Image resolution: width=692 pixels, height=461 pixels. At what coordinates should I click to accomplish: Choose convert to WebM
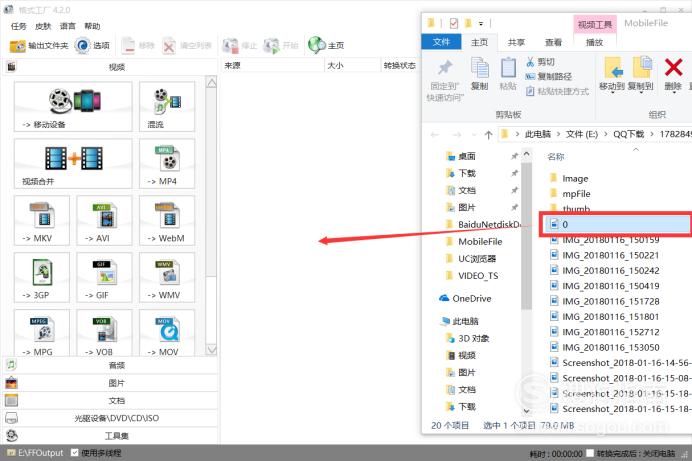tap(167, 220)
